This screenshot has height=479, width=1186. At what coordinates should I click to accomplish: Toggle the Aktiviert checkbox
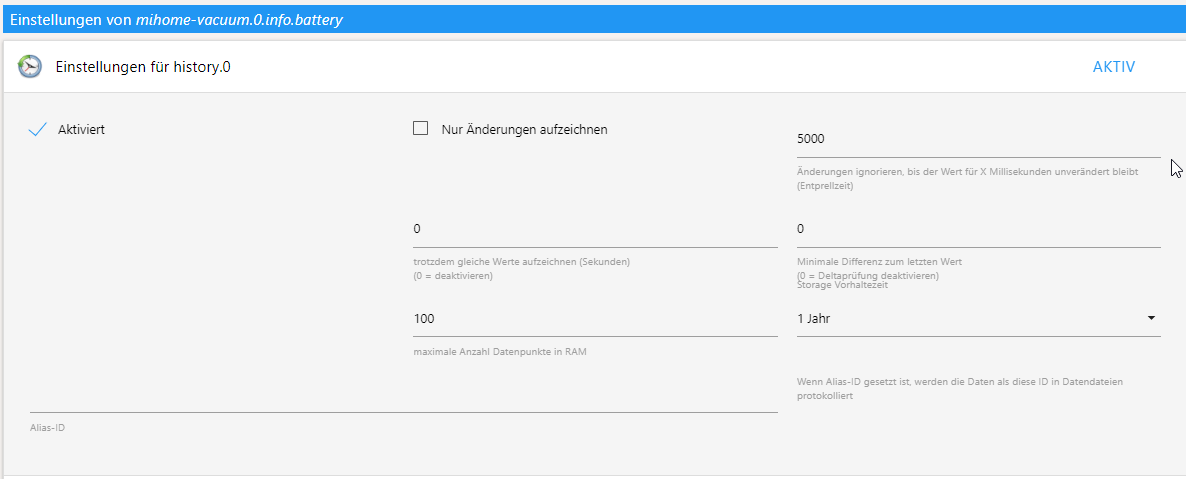click(x=38, y=129)
